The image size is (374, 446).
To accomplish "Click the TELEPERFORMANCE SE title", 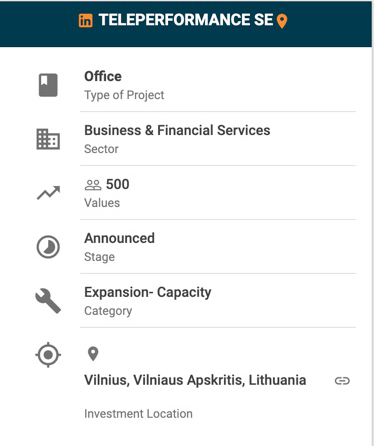I will pos(186,20).
